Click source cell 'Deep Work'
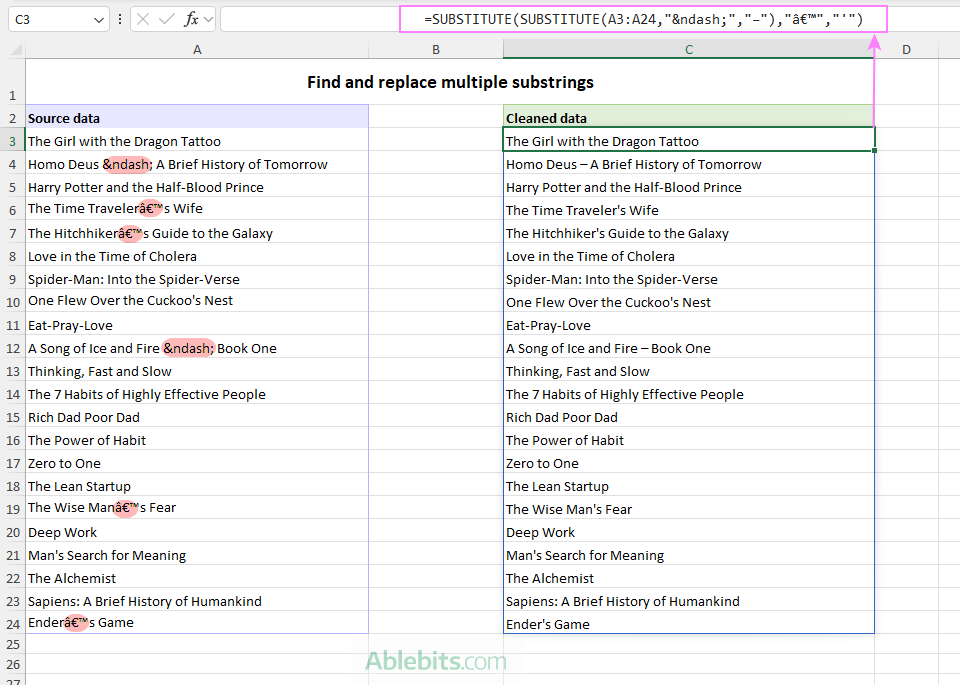The image size is (960, 685). (197, 531)
